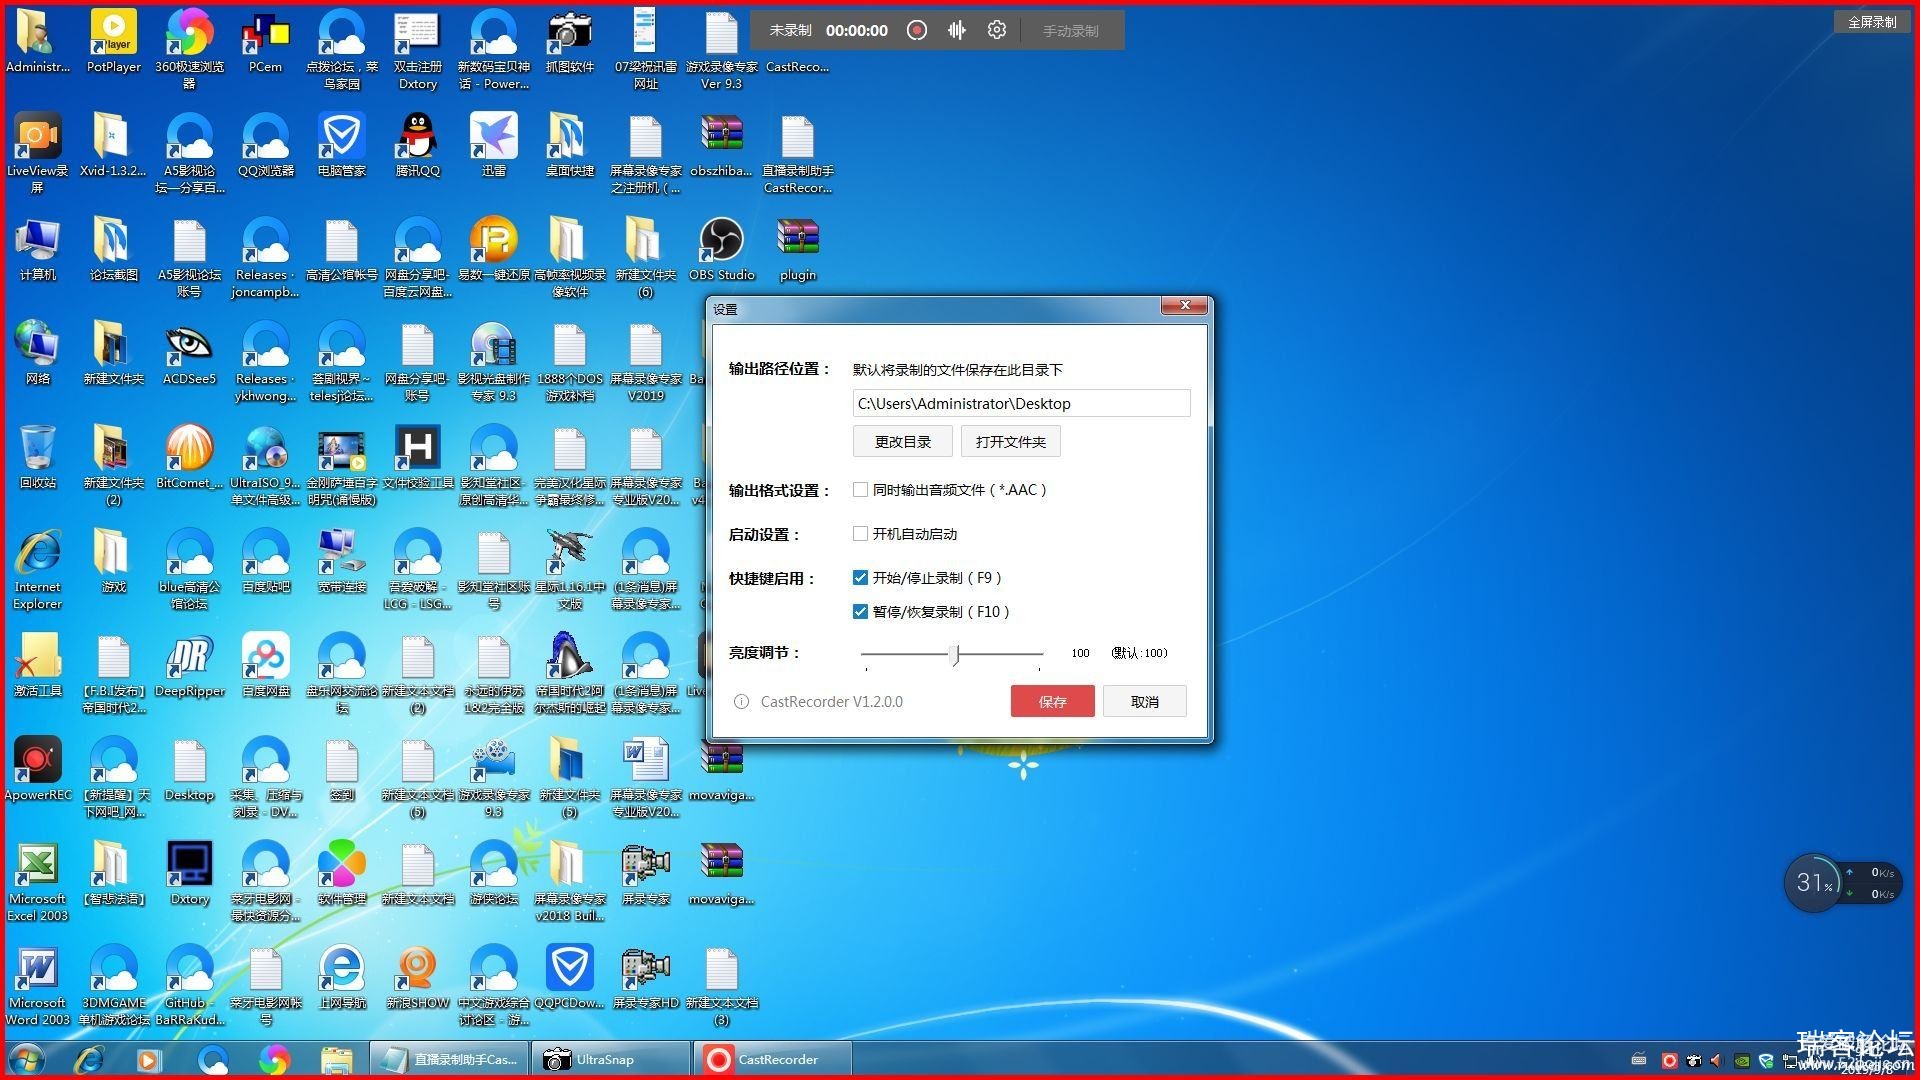Select the 360极速浏览器 desktop icon
The image size is (1920, 1080).
(x=190, y=48)
